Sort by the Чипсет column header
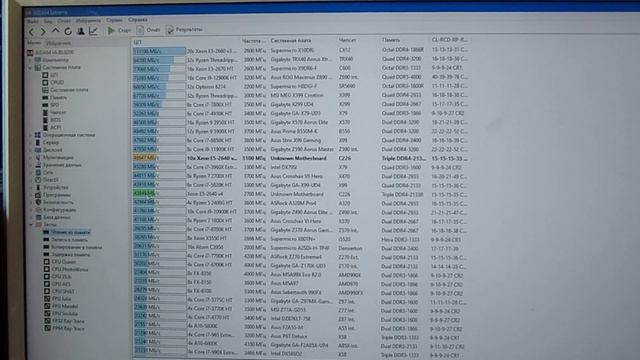This screenshot has height=360, width=640. (x=348, y=40)
